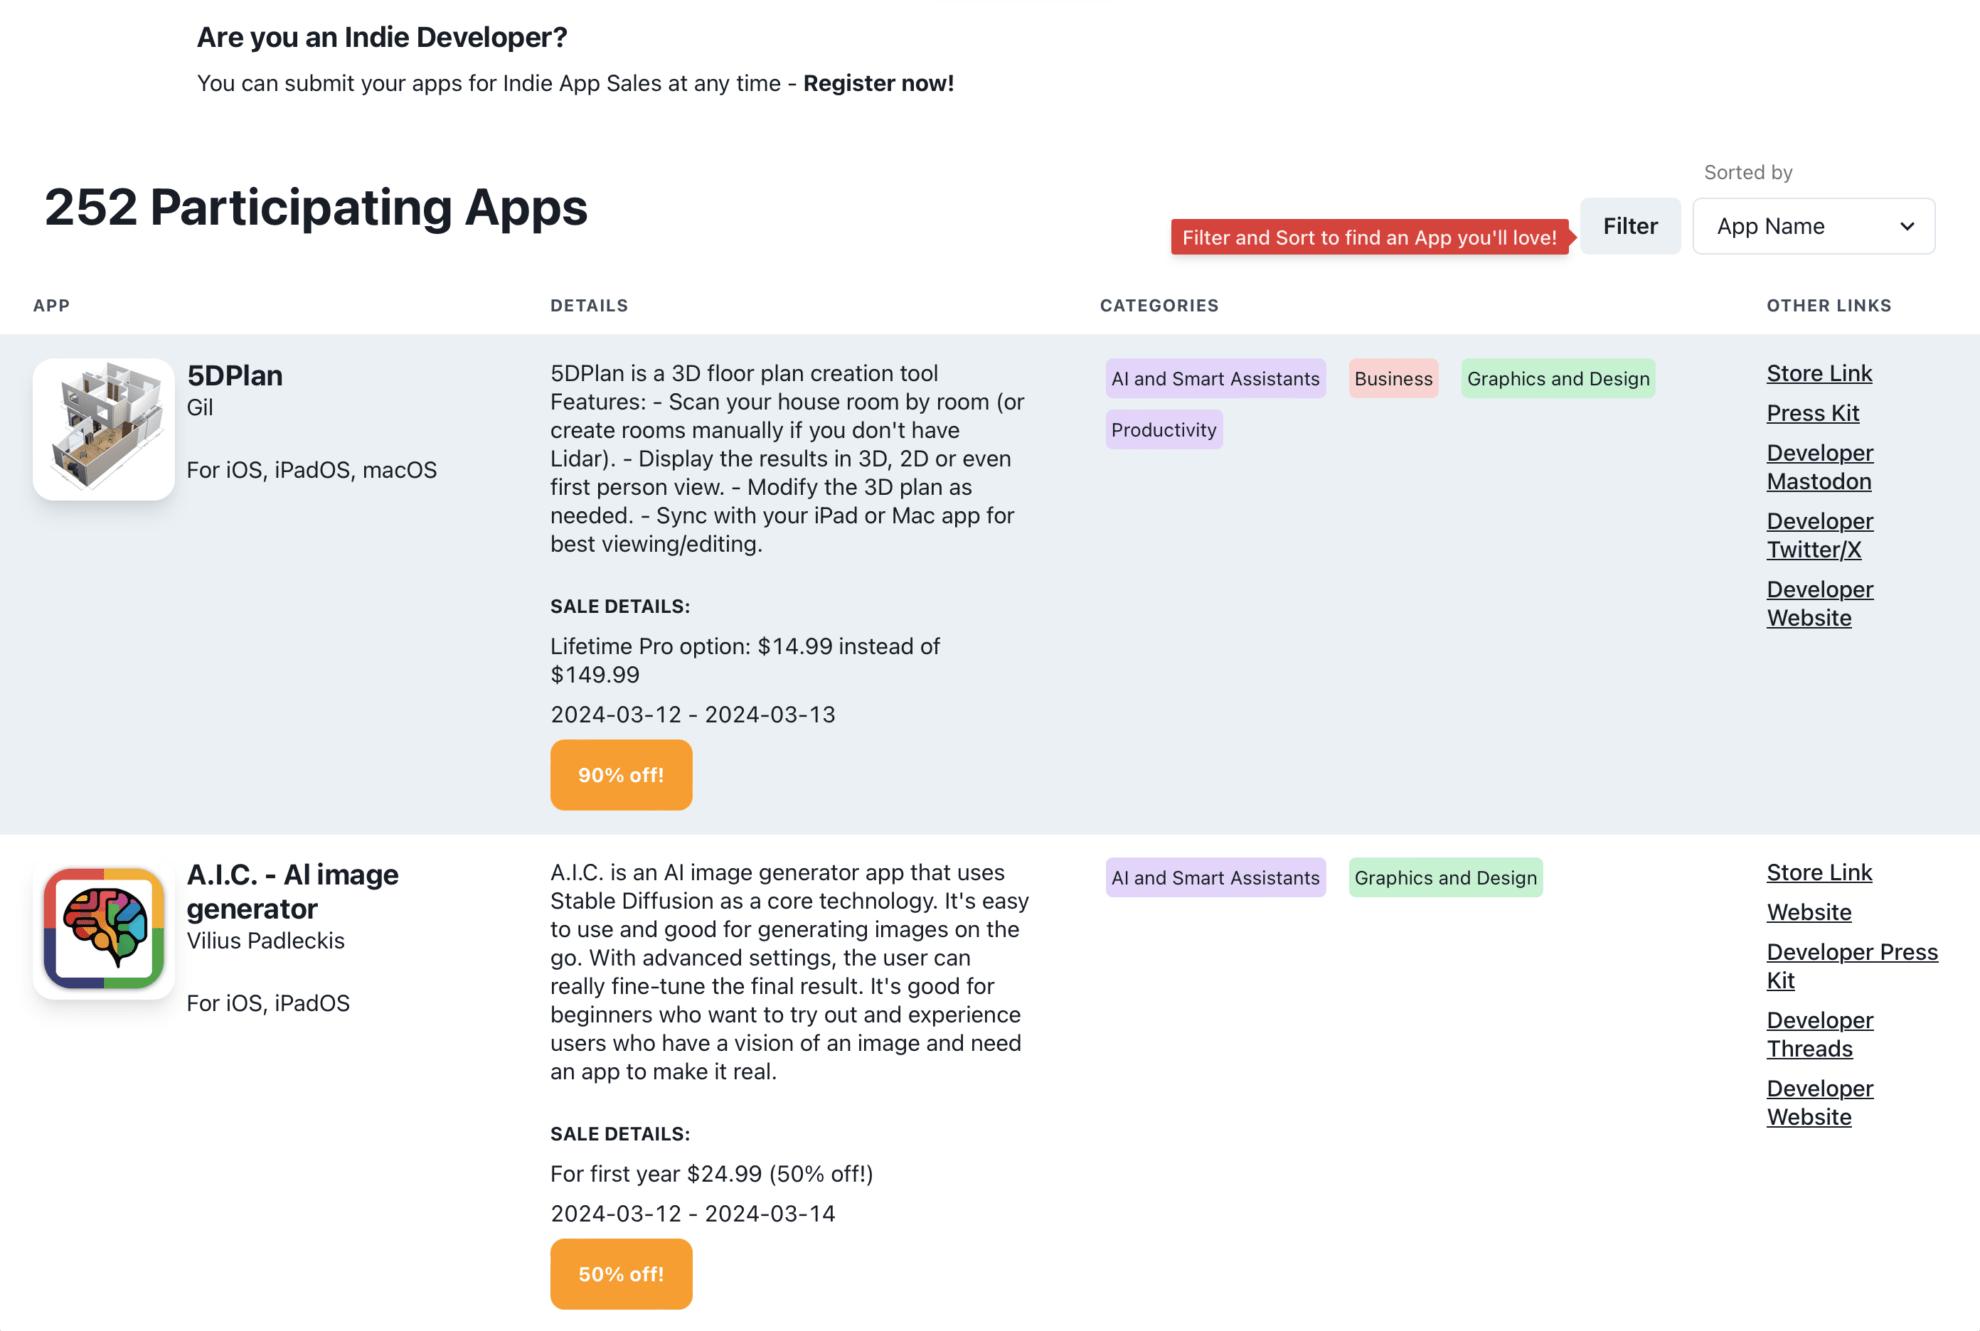Open Developer Twitter/X for 5DPlan

click(x=1819, y=535)
